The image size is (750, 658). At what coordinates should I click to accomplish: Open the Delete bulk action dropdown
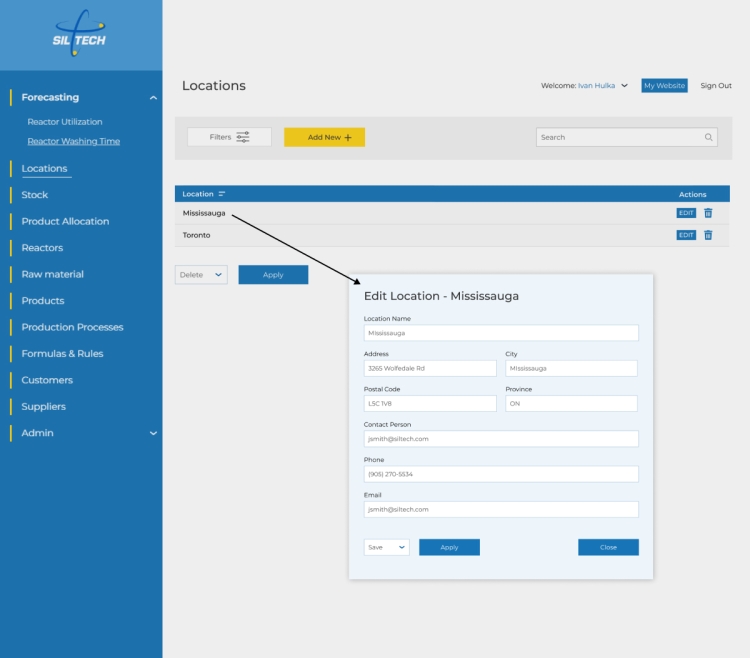[x=201, y=275]
